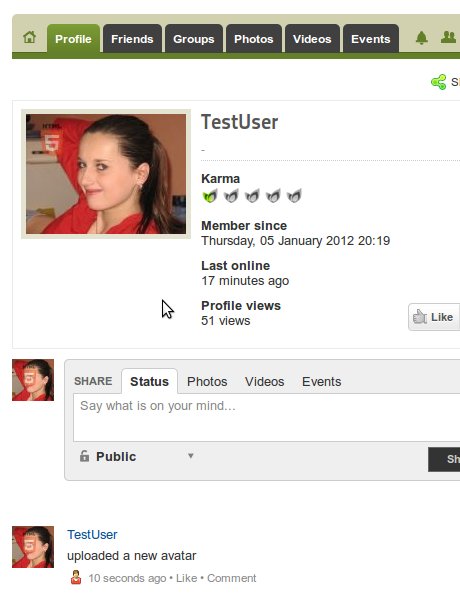Select Photos in the share box
This screenshot has height=599, width=460.
click(x=207, y=381)
